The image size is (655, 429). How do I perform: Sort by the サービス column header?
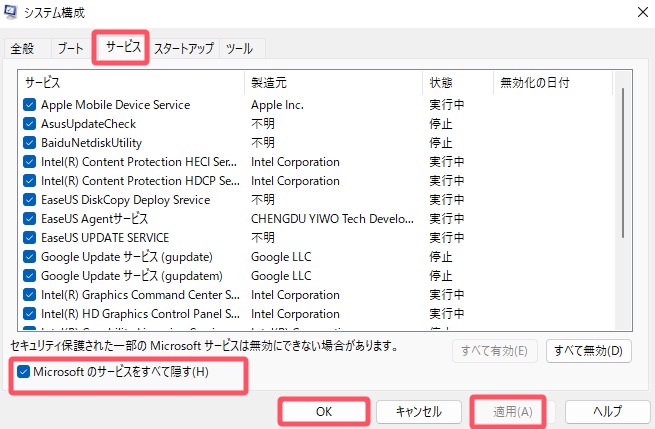tap(131, 83)
